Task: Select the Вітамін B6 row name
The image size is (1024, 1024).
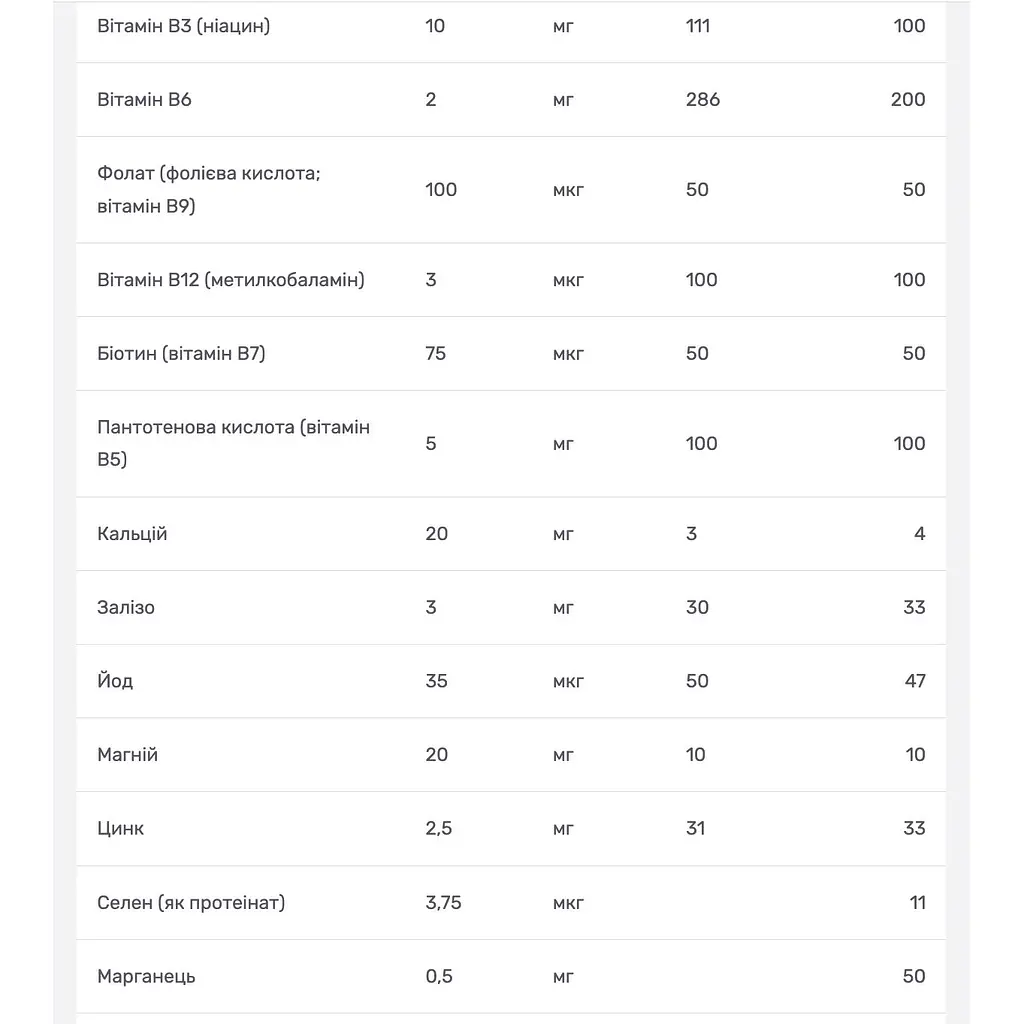Action: [x=144, y=100]
